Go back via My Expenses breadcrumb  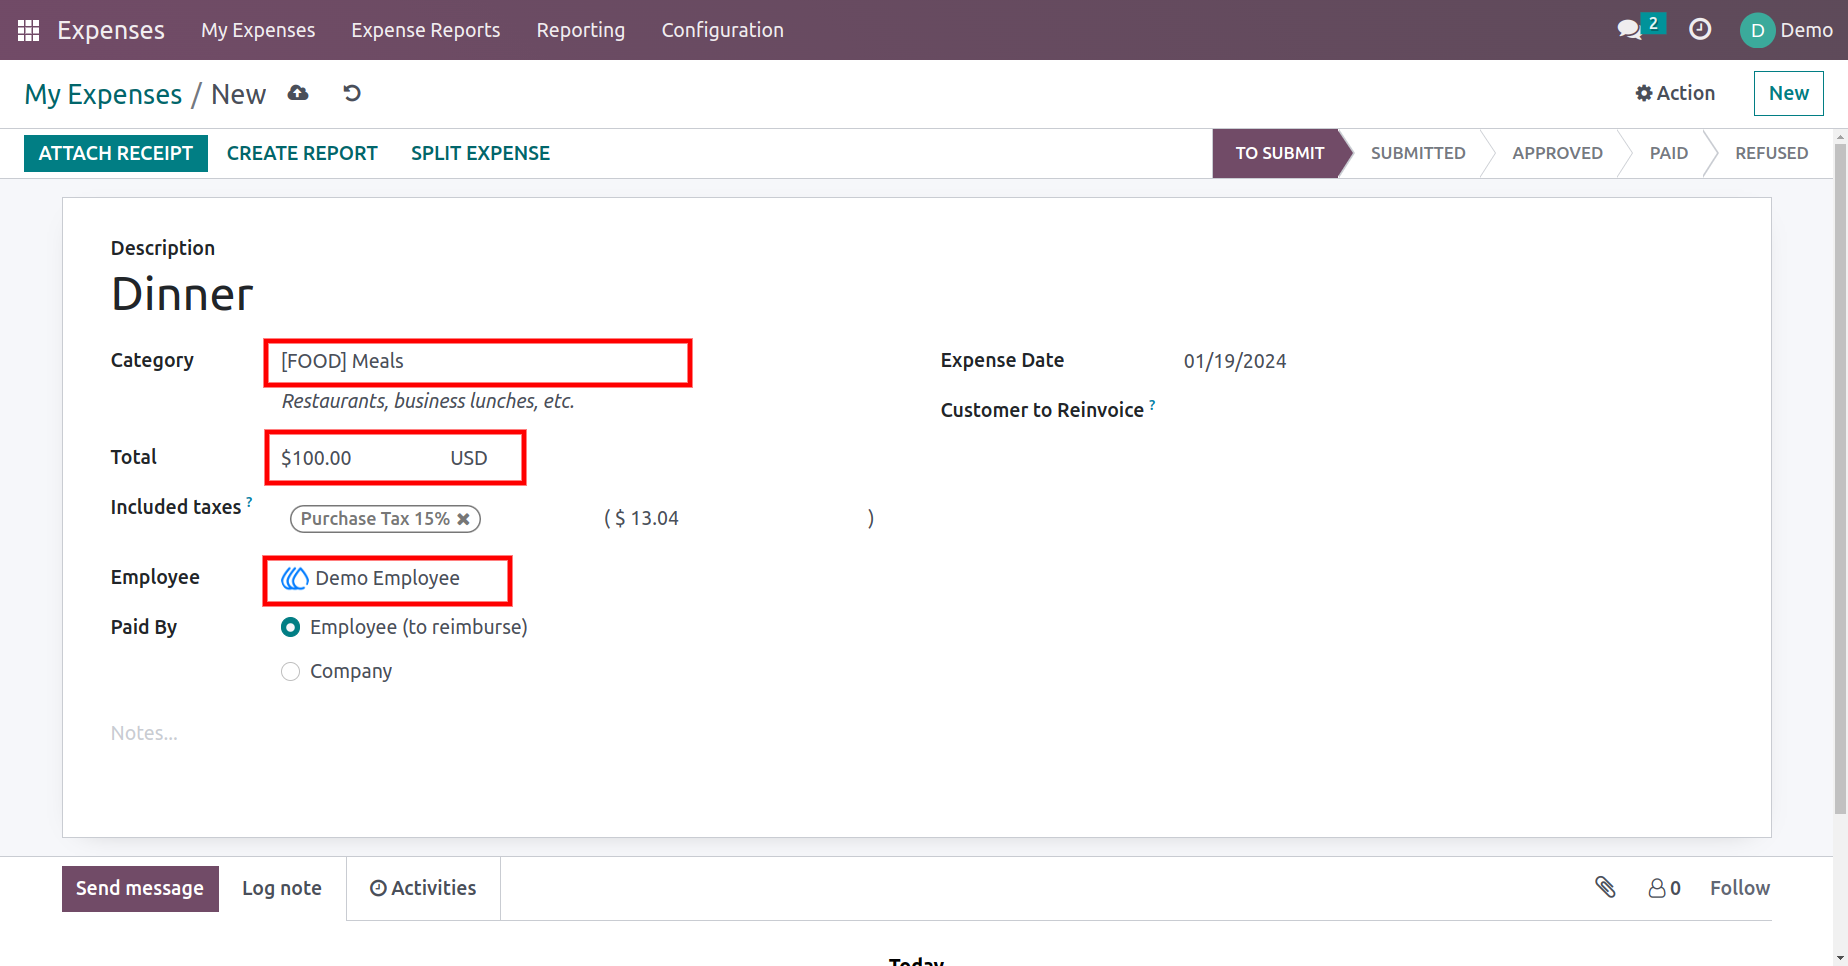(103, 94)
